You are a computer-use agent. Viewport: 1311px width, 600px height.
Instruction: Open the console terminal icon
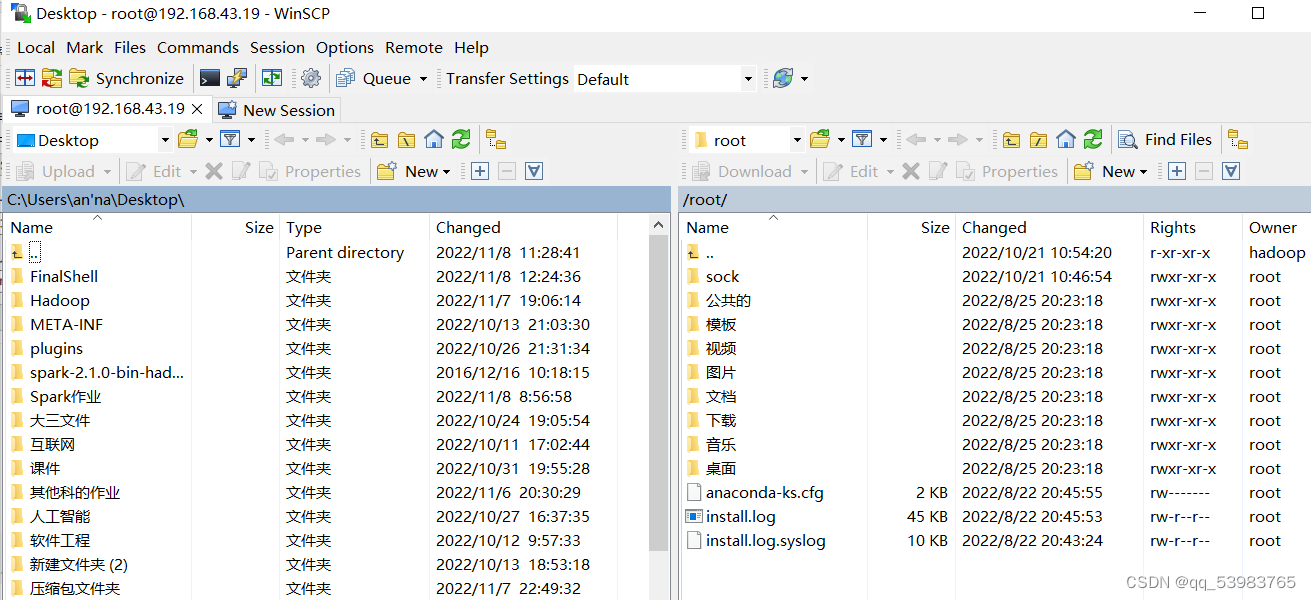pos(209,78)
